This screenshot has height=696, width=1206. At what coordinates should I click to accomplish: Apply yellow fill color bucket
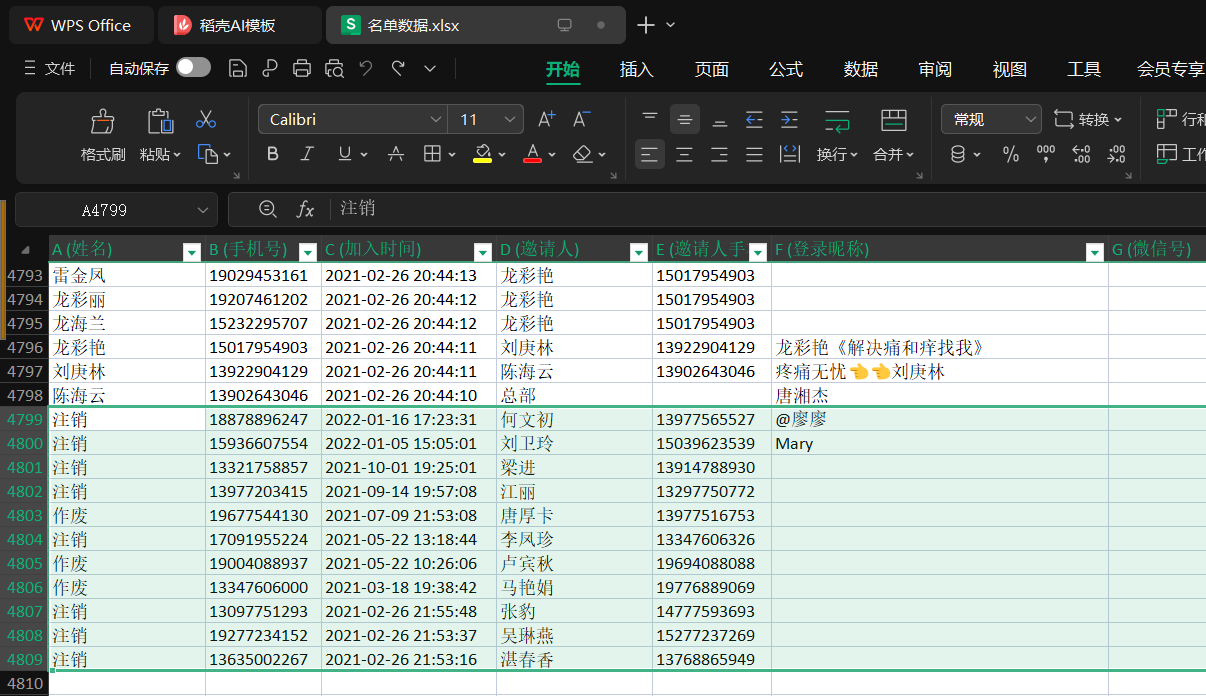482,154
